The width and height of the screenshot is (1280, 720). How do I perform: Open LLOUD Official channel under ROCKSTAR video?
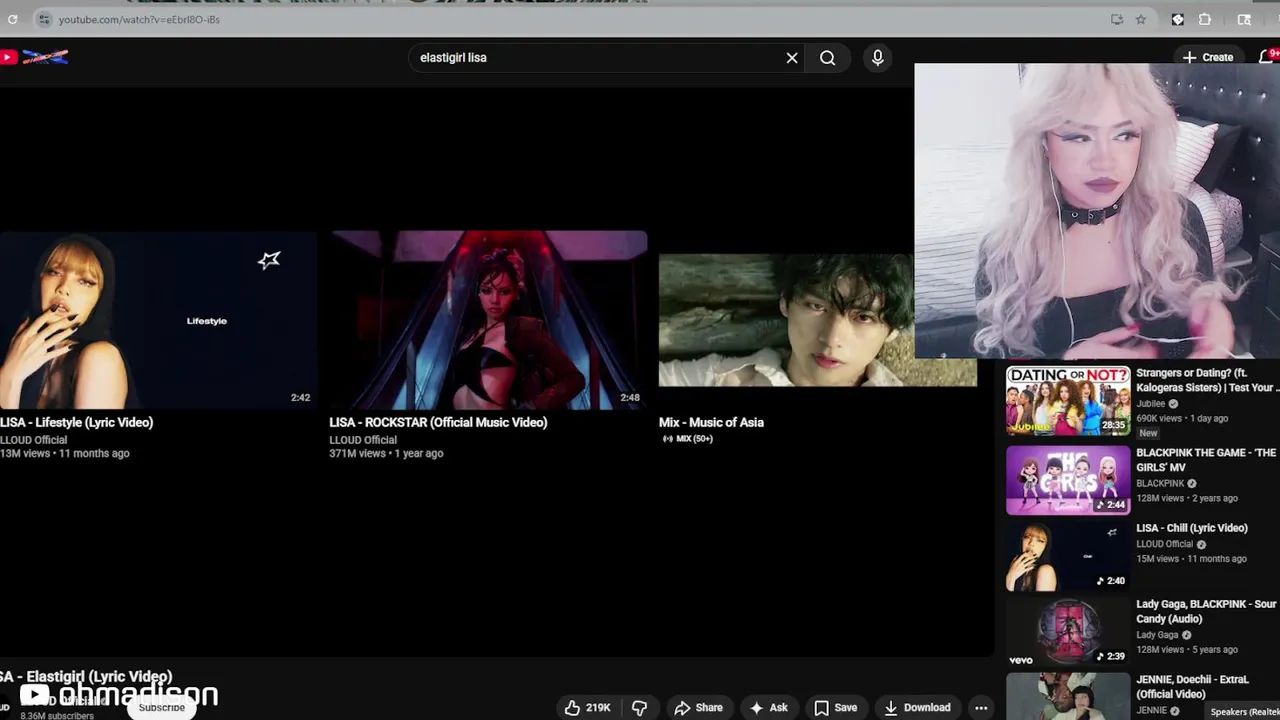tap(363, 440)
